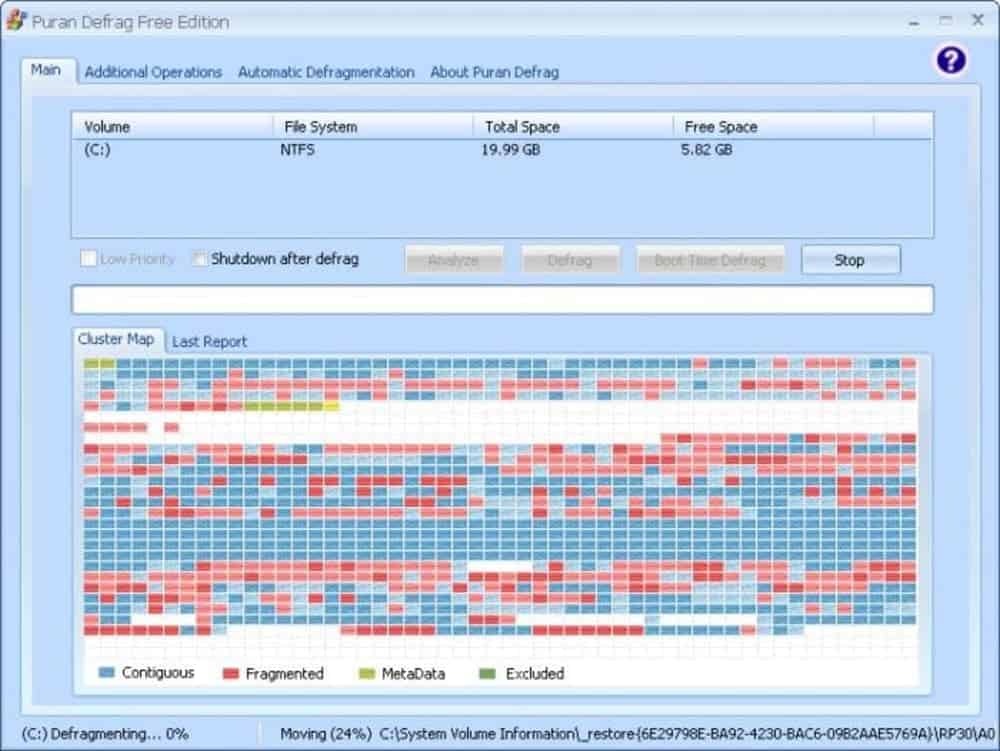Open the Additional Operations tab
This screenshot has height=751, width=1000.
153,72
